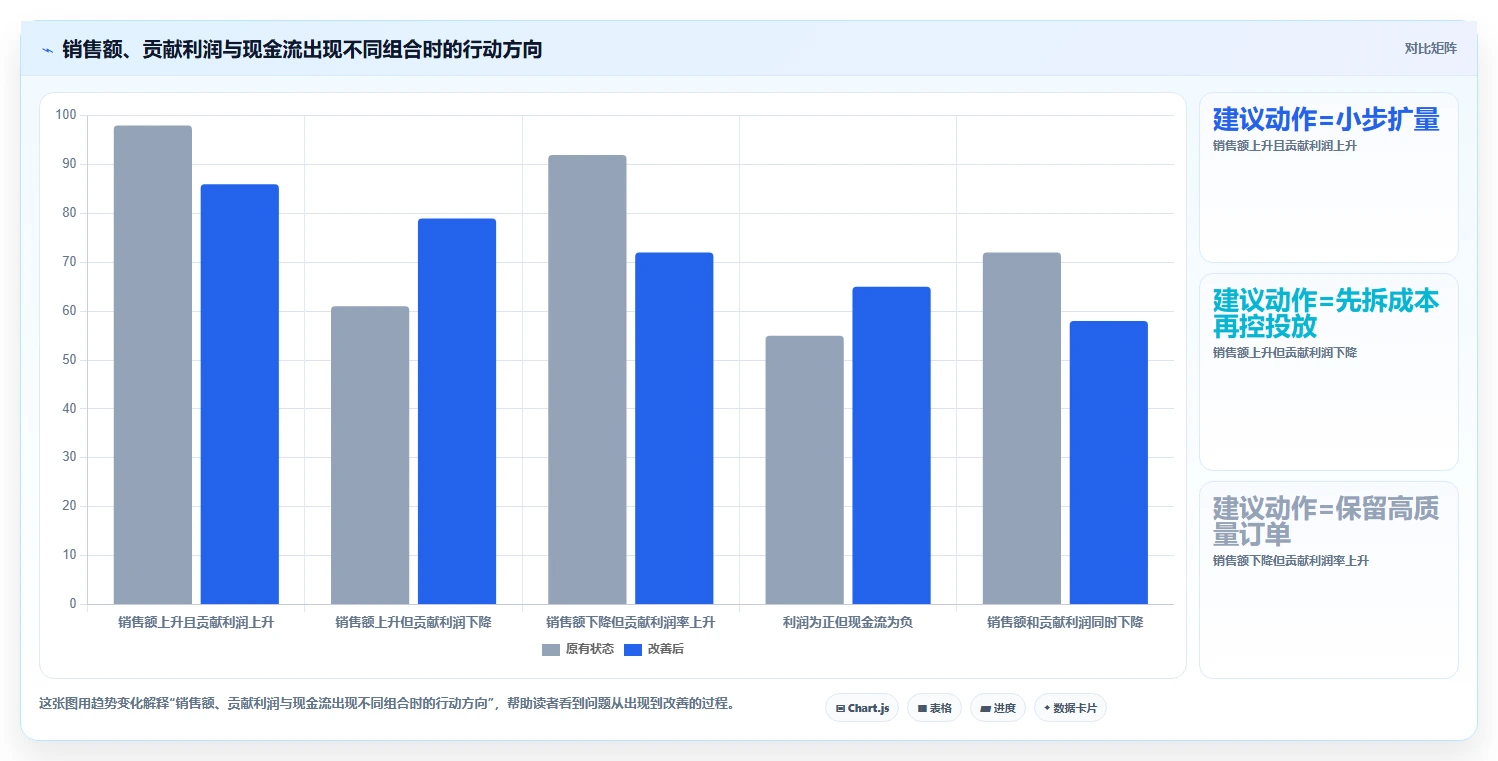Click blue bar for 销售额和贡献利润同时下降
This screenshot has width=1498, height=761.
[x=1109, y=463]
